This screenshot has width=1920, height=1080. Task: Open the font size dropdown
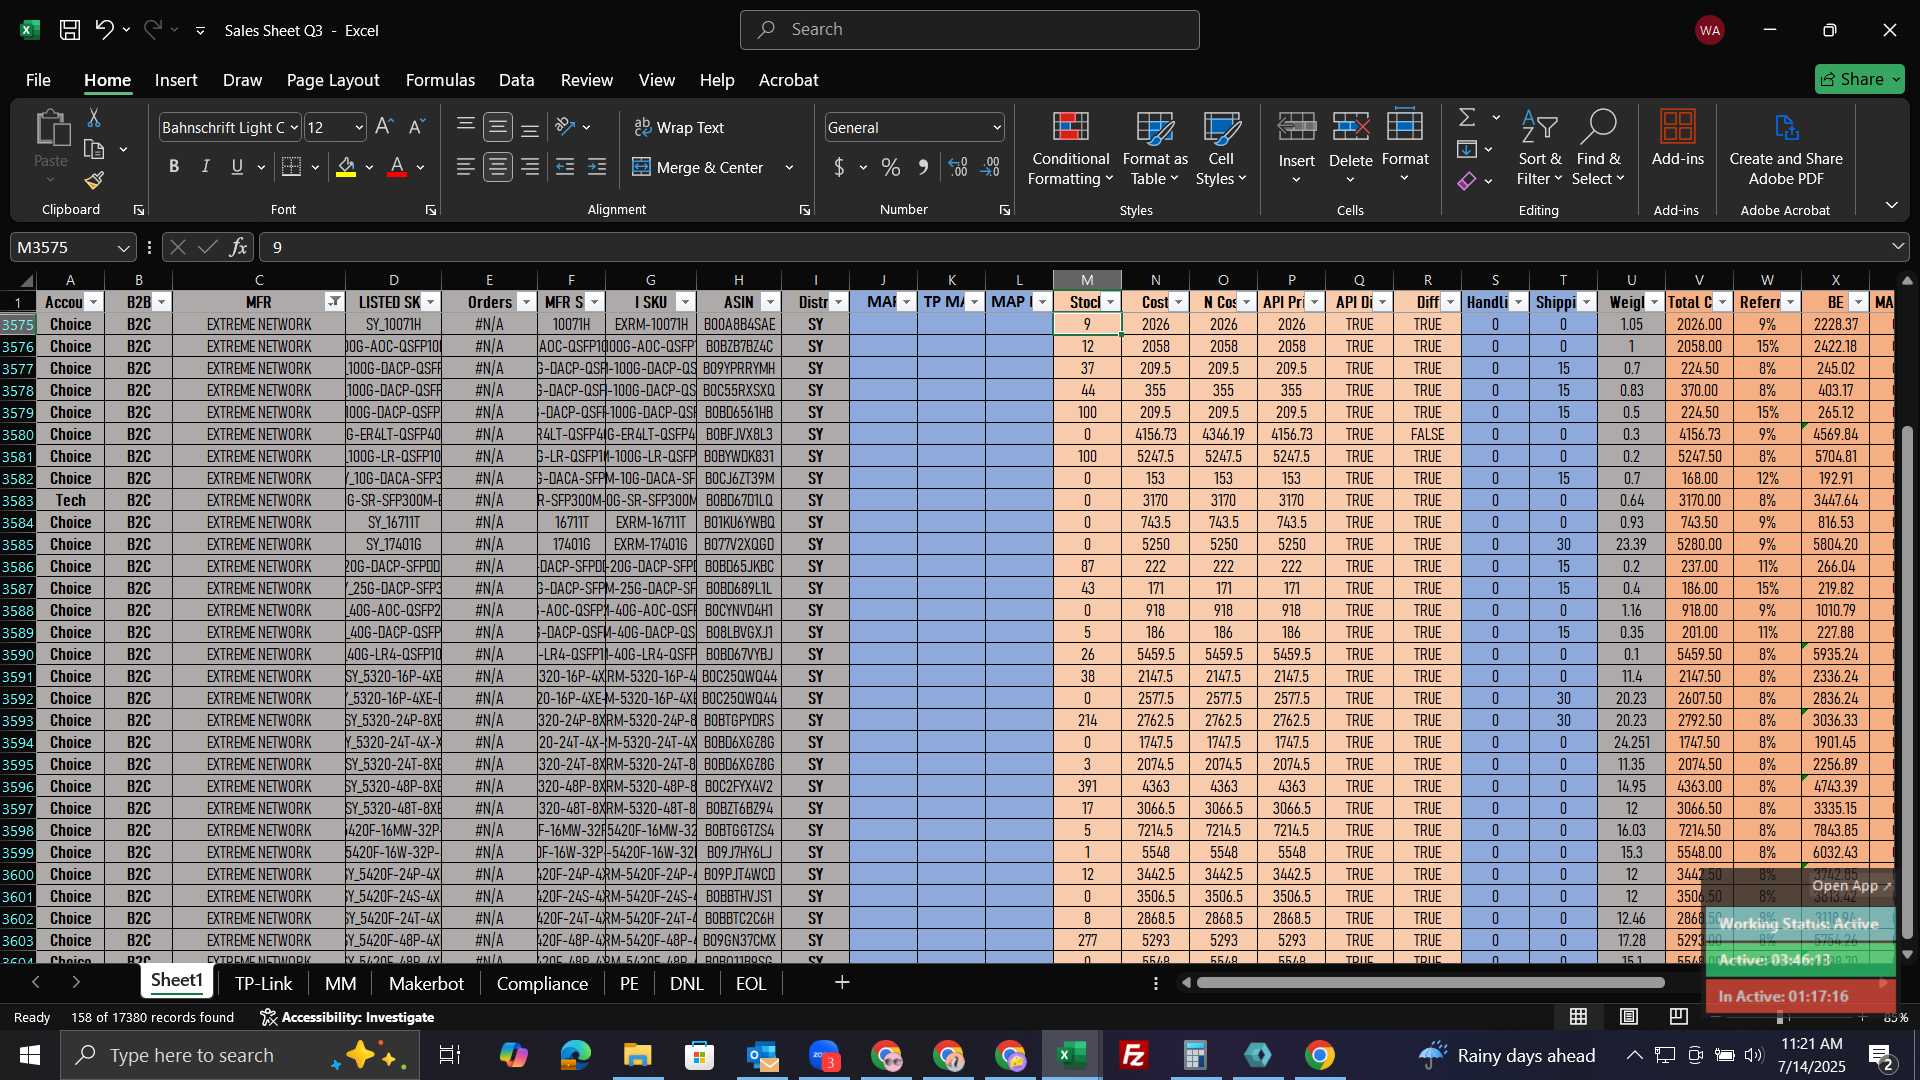[359, 127]
